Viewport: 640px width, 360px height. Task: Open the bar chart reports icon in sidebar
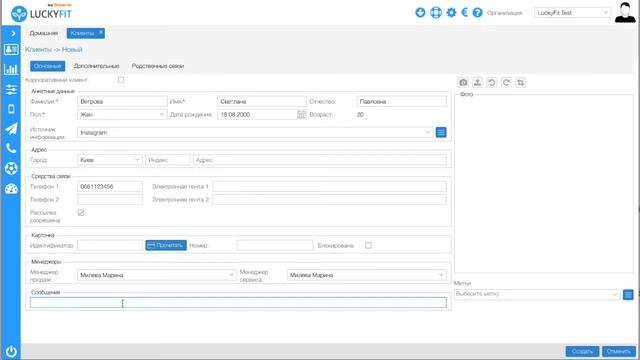click(x=11, y=69)
